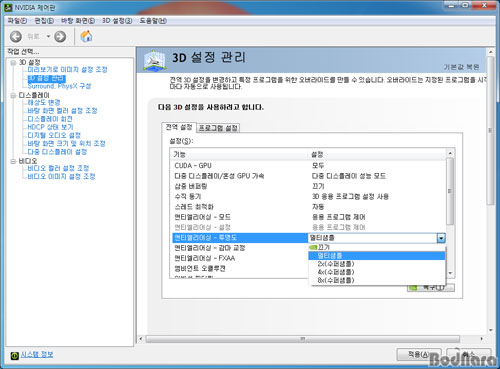Open 다중 디스플레이 설정 in tree
The width and height of the screenshot is (500, 369).
click(x=57, y=152)
